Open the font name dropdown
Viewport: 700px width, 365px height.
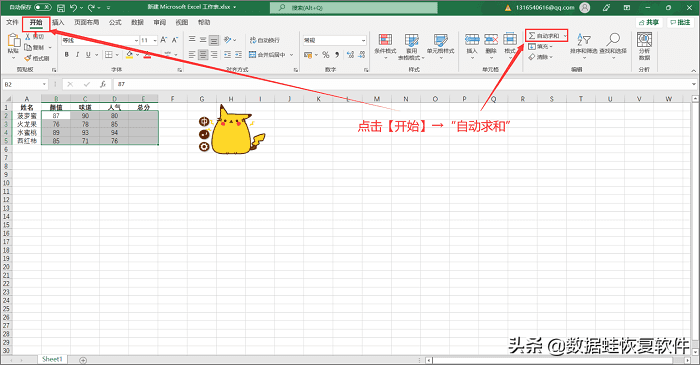[137, 41]
